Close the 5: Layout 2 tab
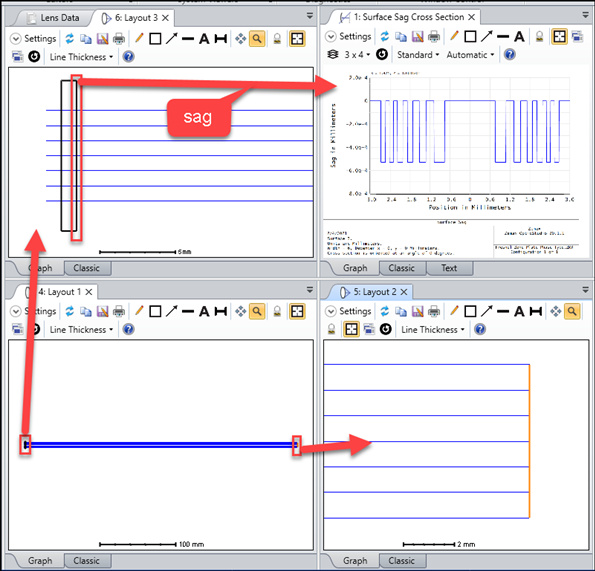595x571 pixels. 404,292
